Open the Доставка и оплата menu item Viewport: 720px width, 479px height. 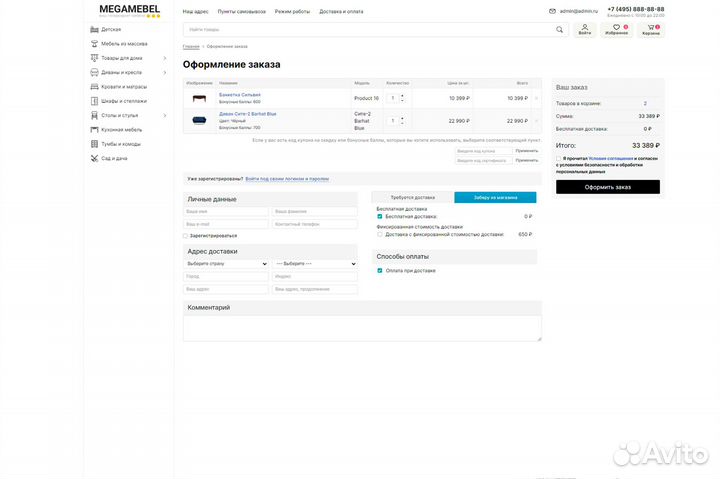(341, 11)
